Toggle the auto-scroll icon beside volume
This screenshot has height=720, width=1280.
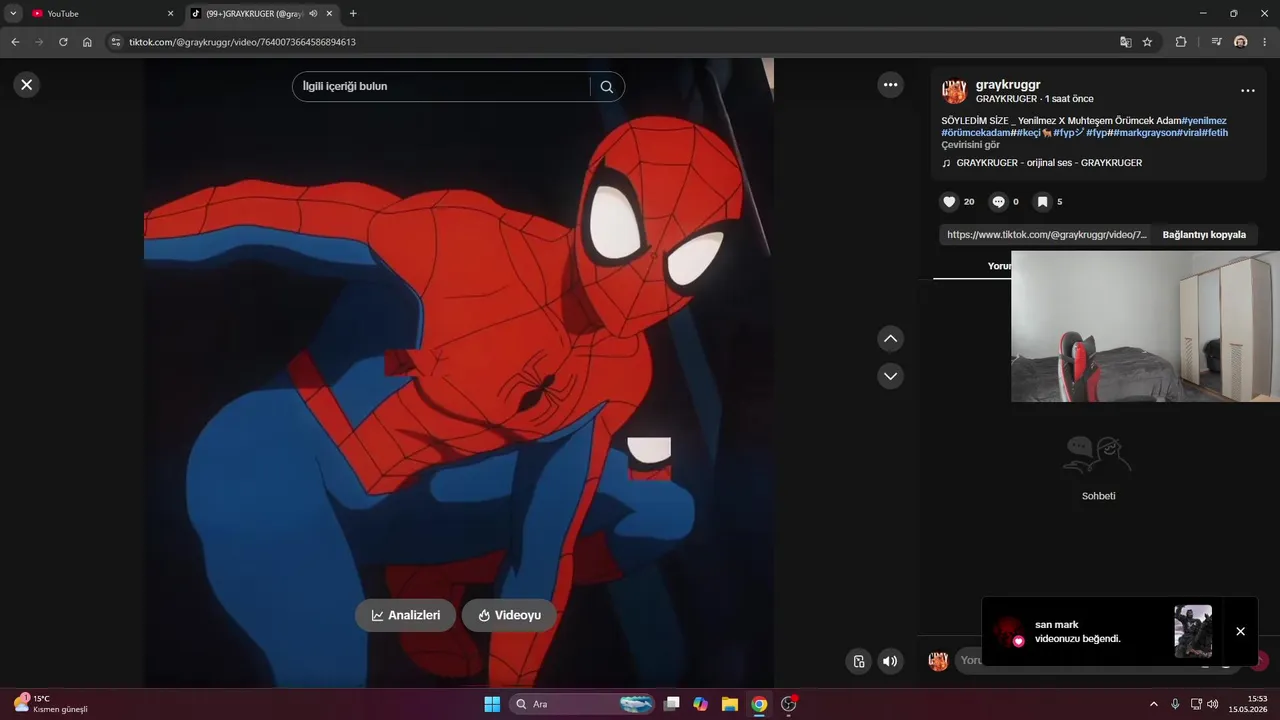coord(858,661)
